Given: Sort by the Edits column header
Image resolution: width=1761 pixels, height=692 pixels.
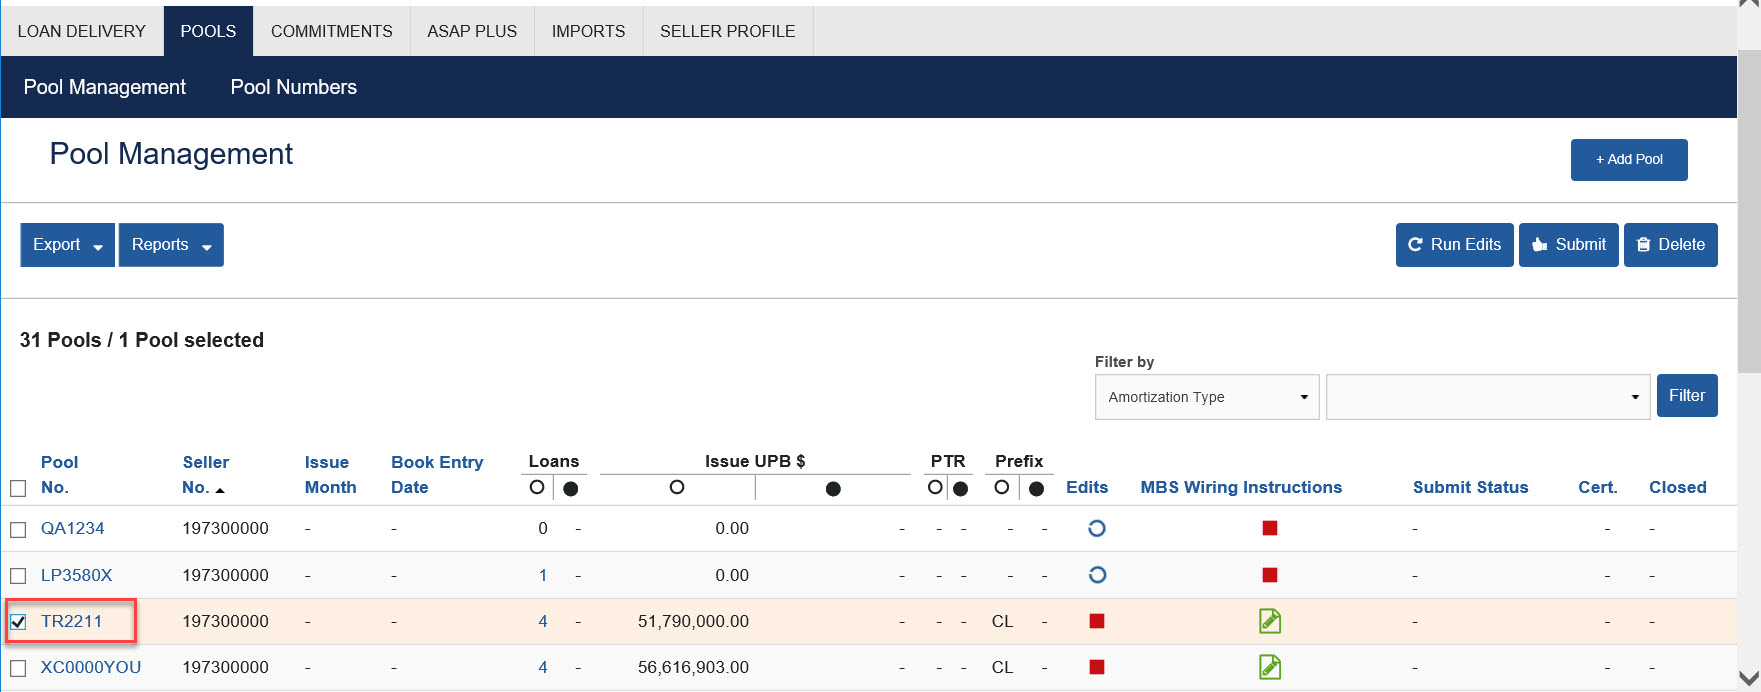Looking at the screenshot, I should (x=1087, y=488).
